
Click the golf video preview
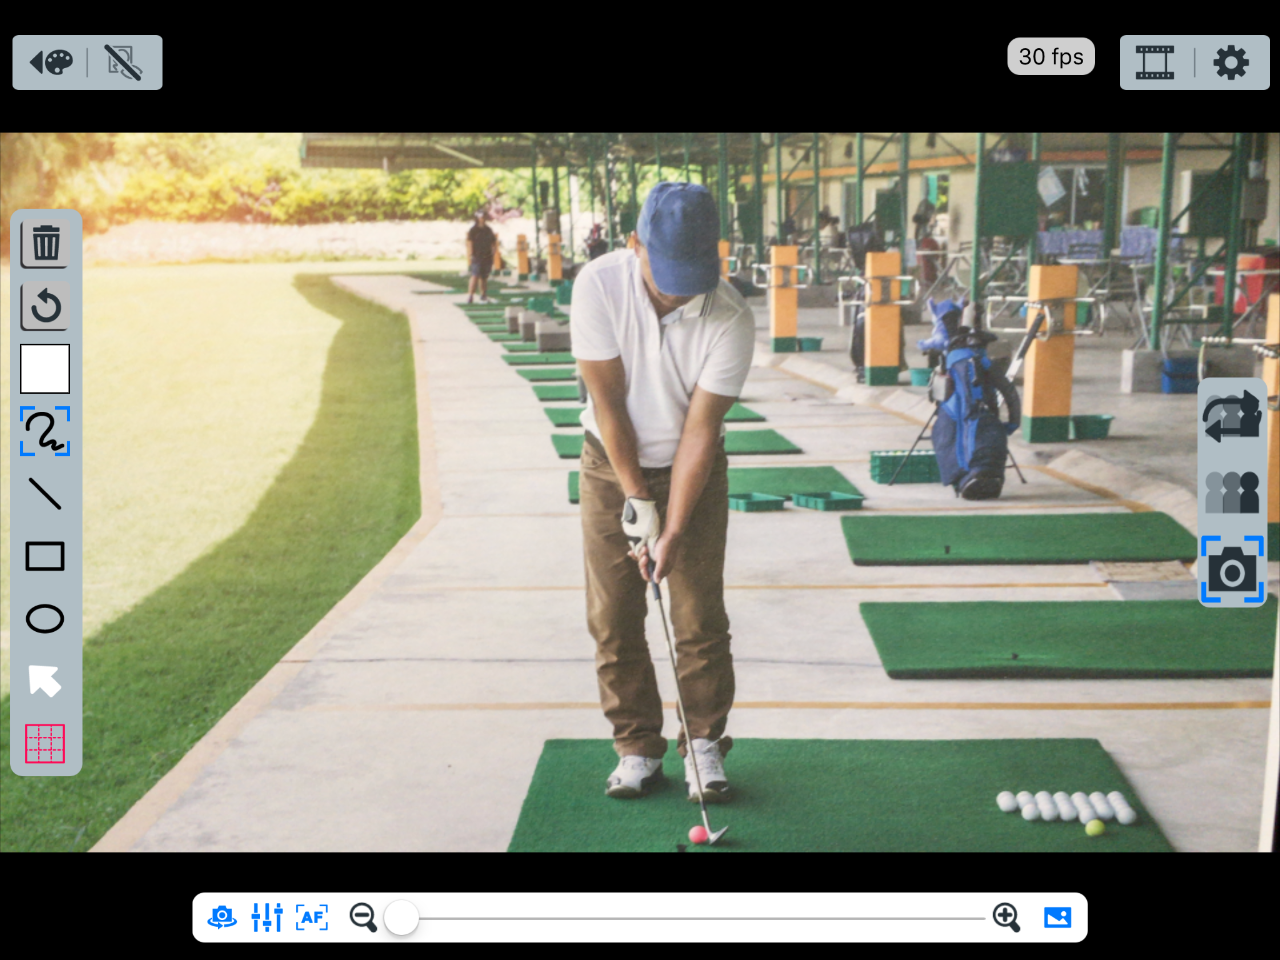tap(640, 492)
